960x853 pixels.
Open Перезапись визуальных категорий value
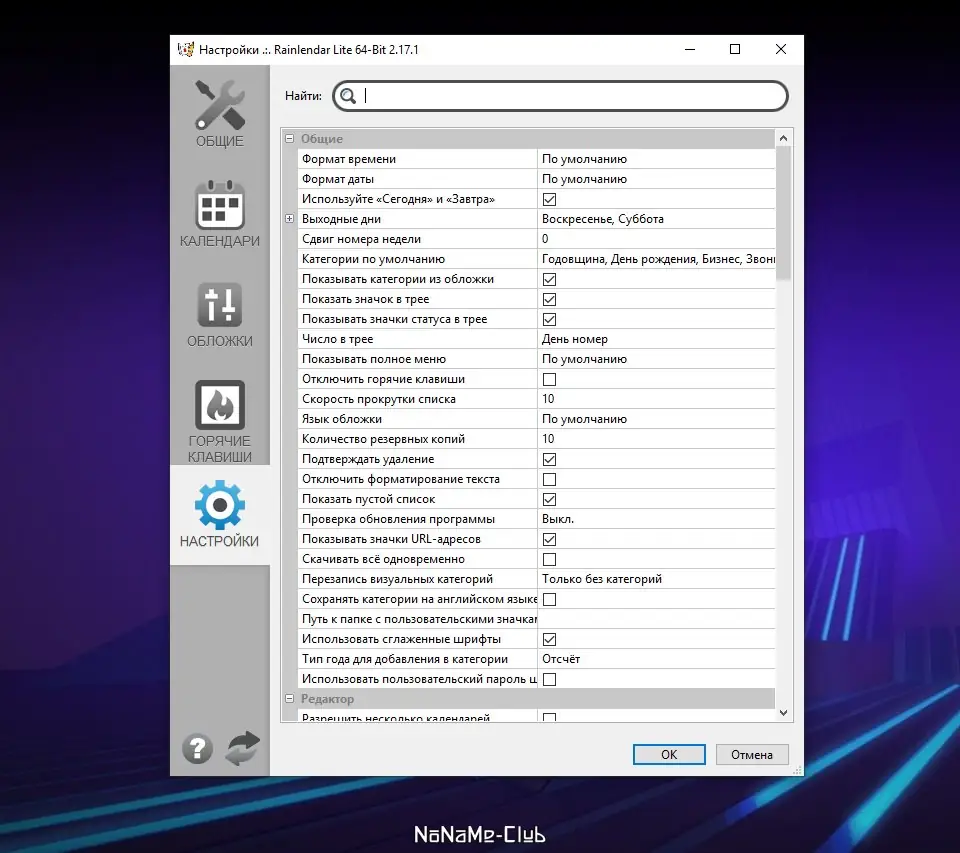coord(656,579)
